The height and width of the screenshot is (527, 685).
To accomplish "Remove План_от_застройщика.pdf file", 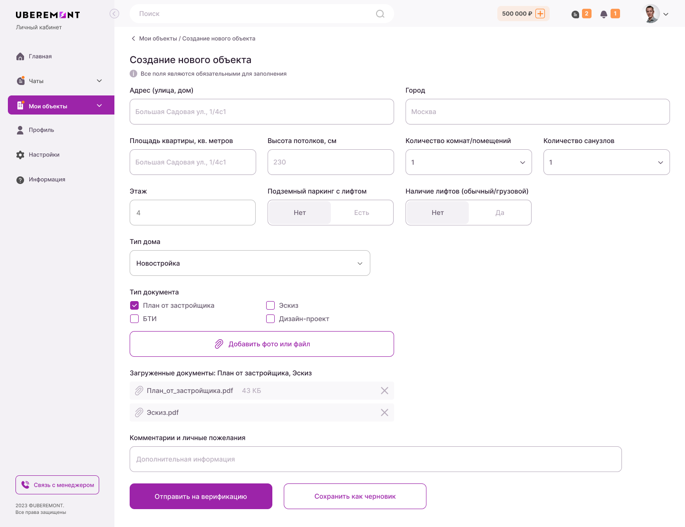I will coord(384,391).
